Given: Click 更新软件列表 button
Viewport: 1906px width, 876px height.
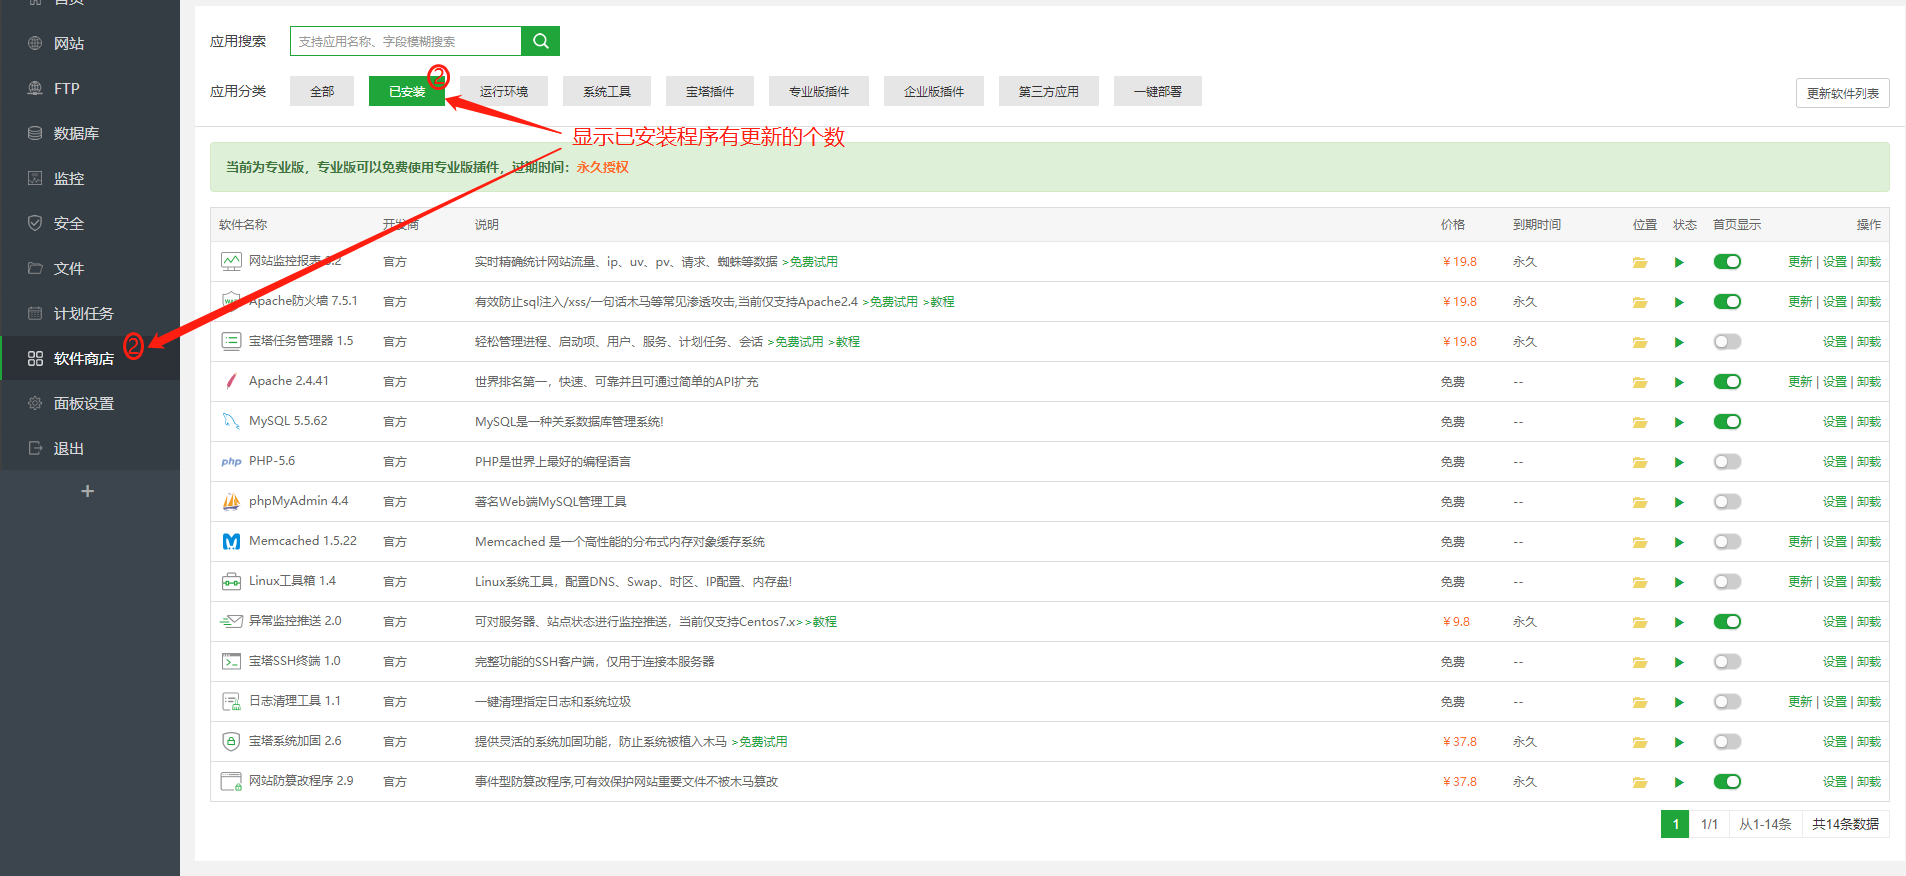Looking at the screenshot, I should pyautogui.click(x=1843, y=93).
